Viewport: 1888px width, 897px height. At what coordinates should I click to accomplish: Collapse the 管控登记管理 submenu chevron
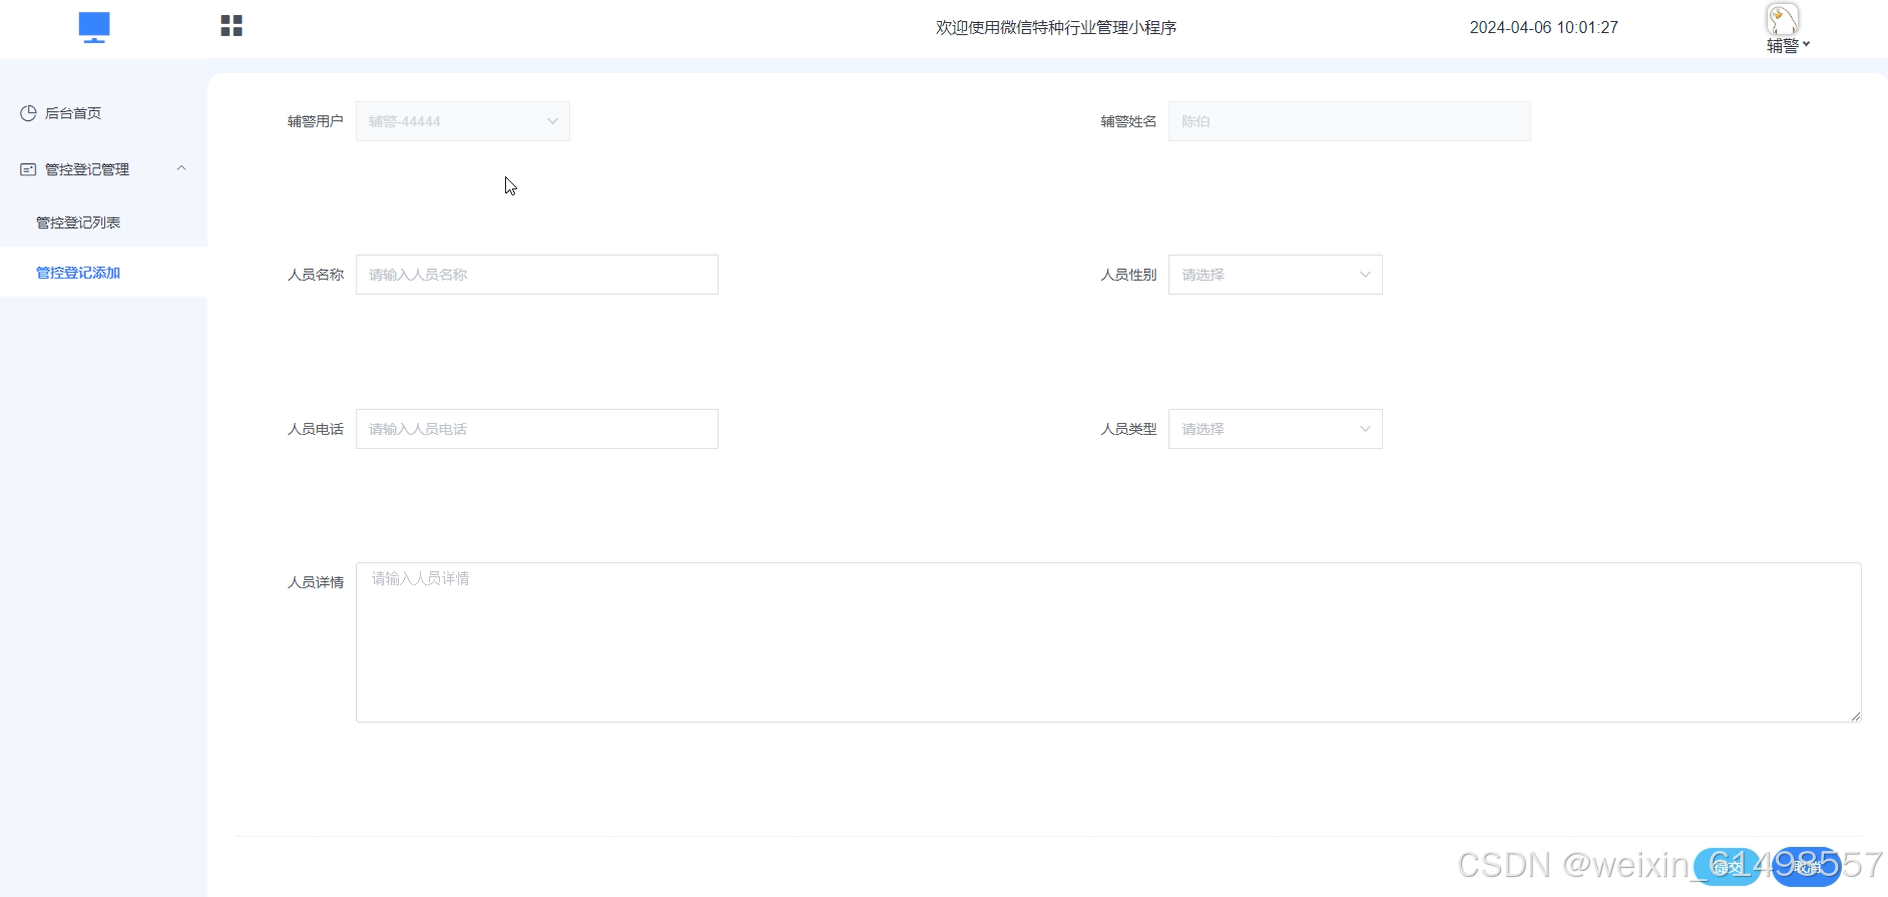(x=181, y=168)
